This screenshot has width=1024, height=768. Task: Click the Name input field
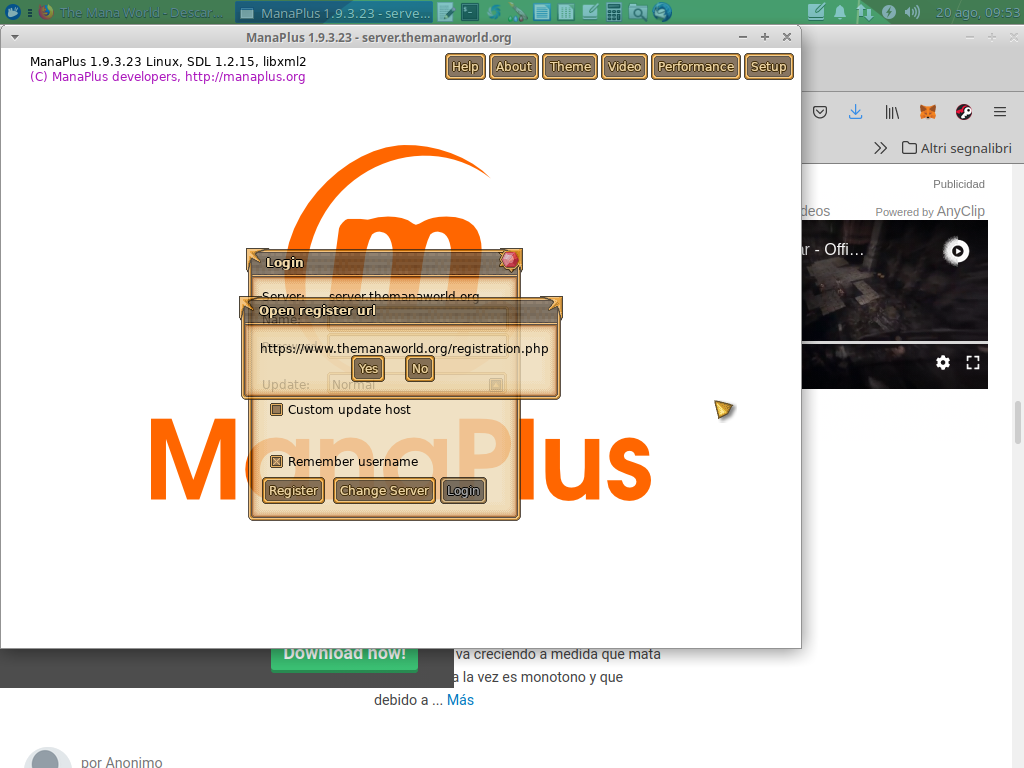point(418,320)
